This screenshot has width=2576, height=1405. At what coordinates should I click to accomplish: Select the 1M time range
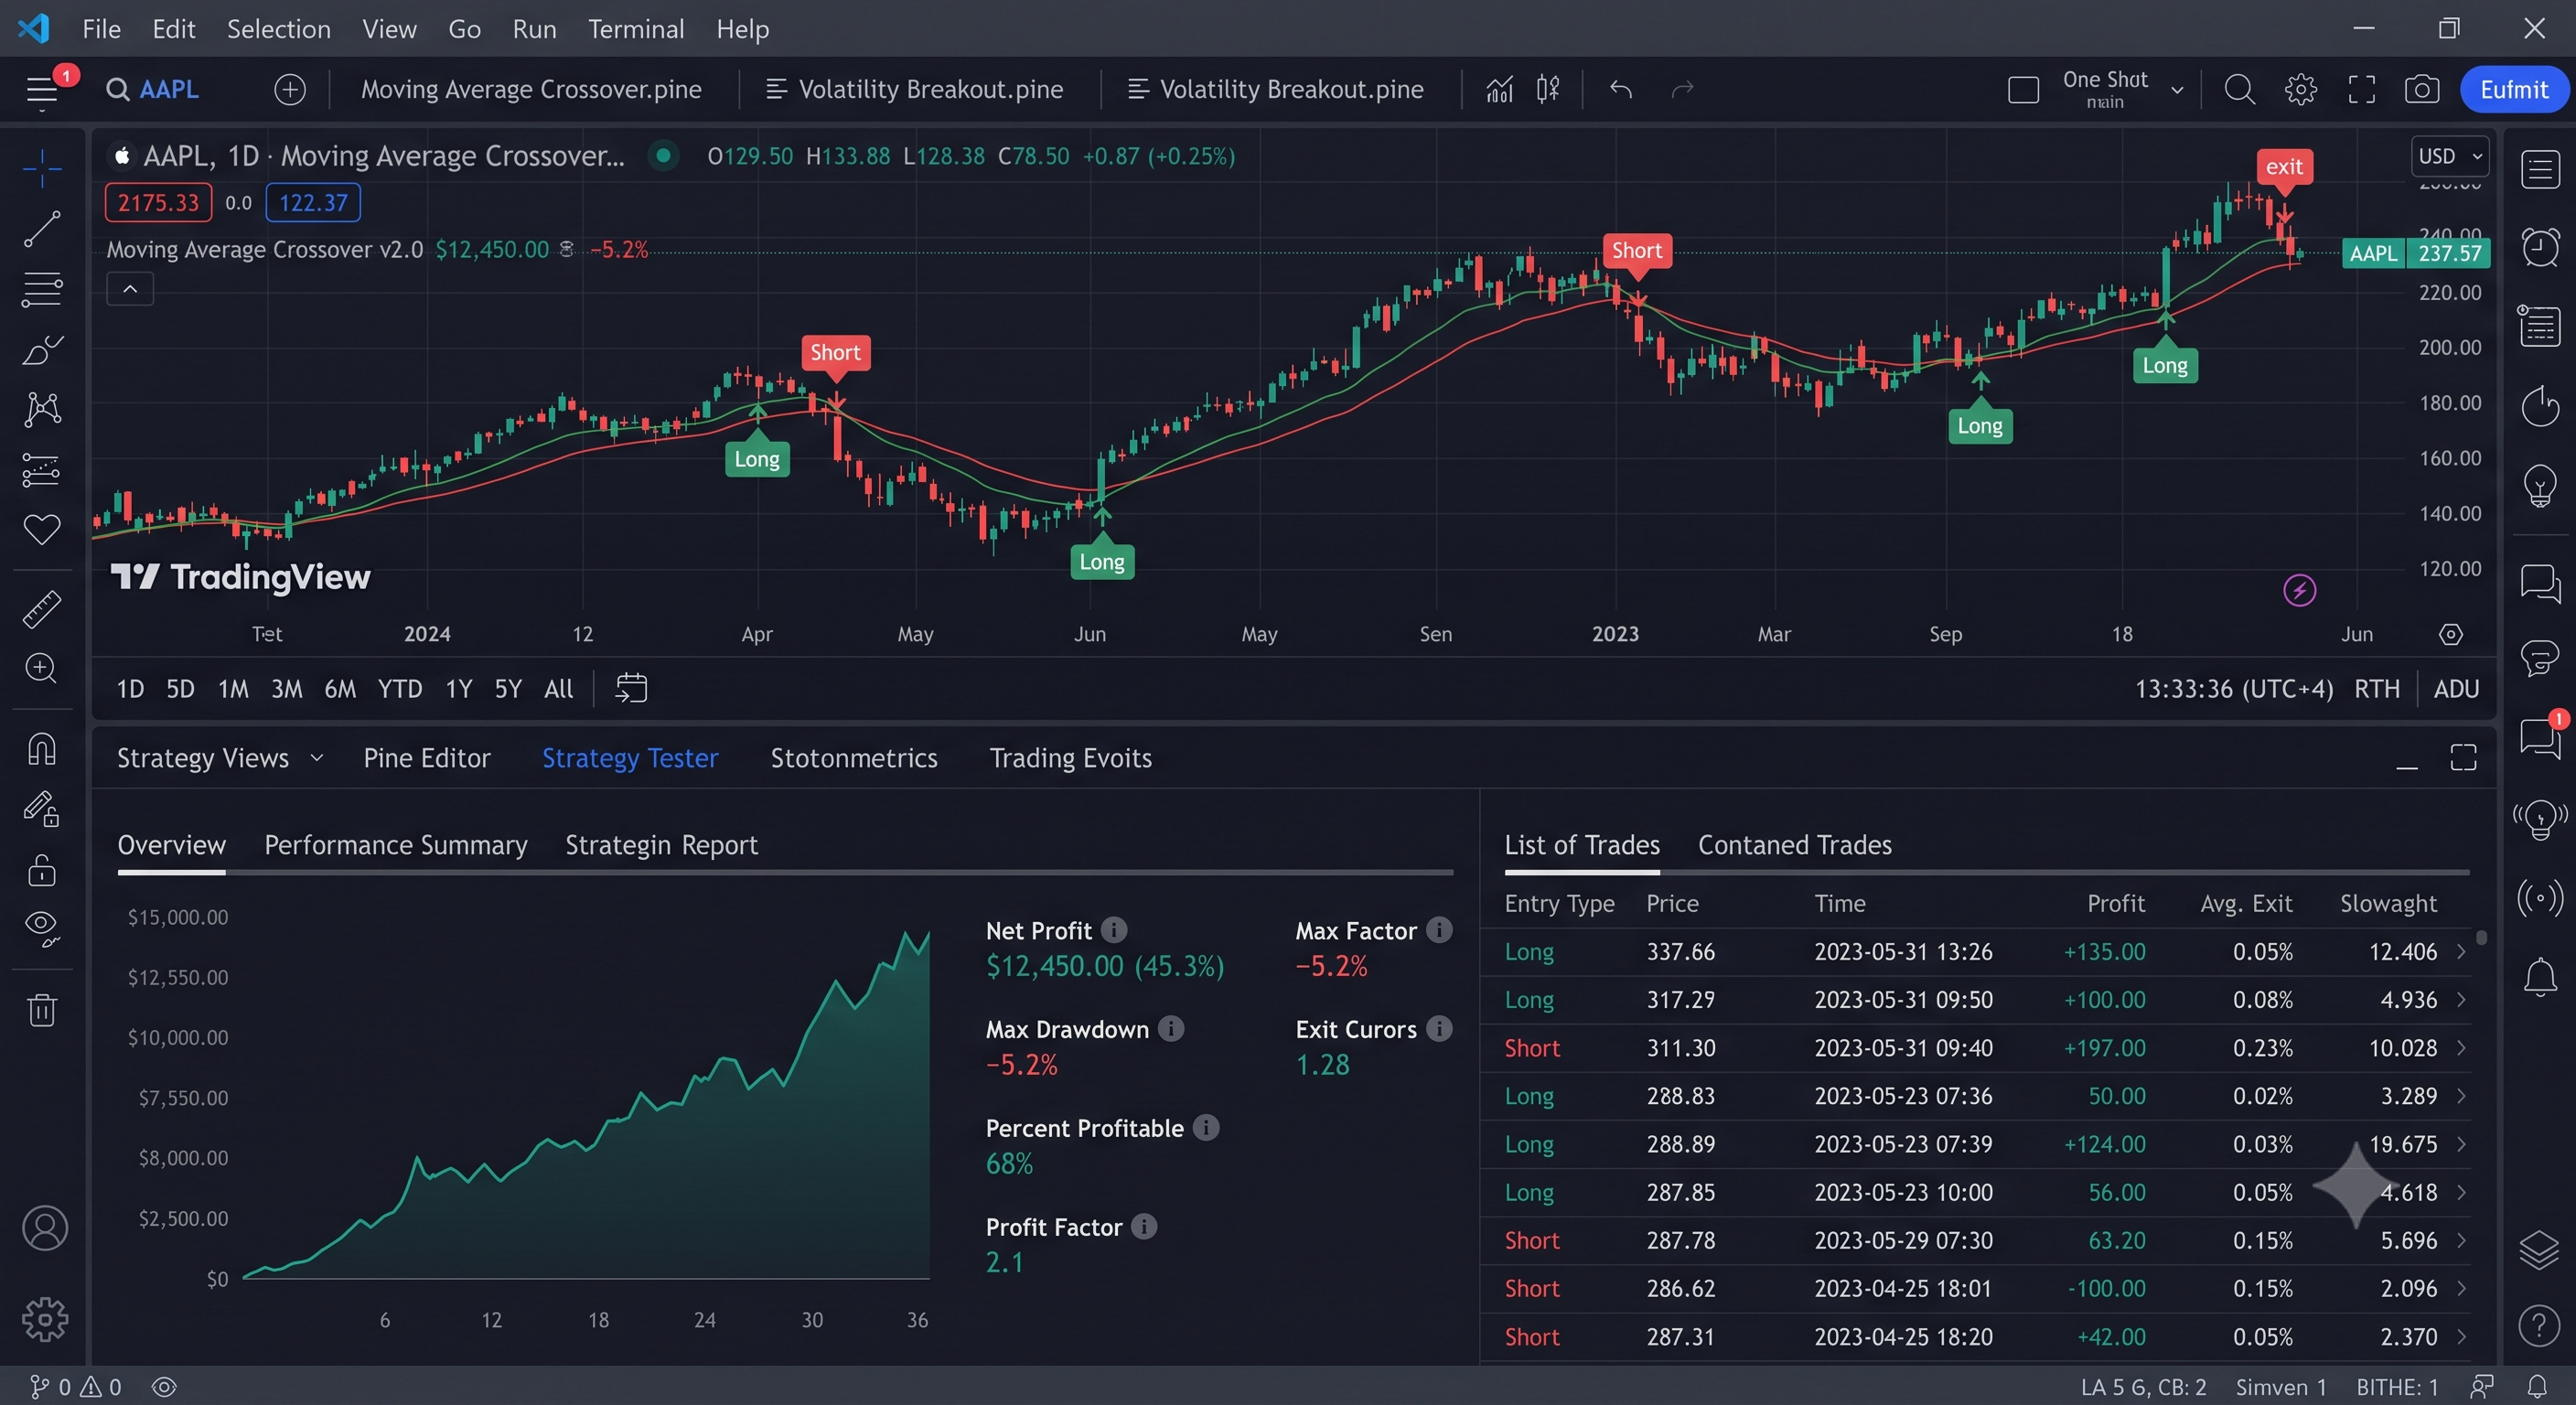coord(233,689)
